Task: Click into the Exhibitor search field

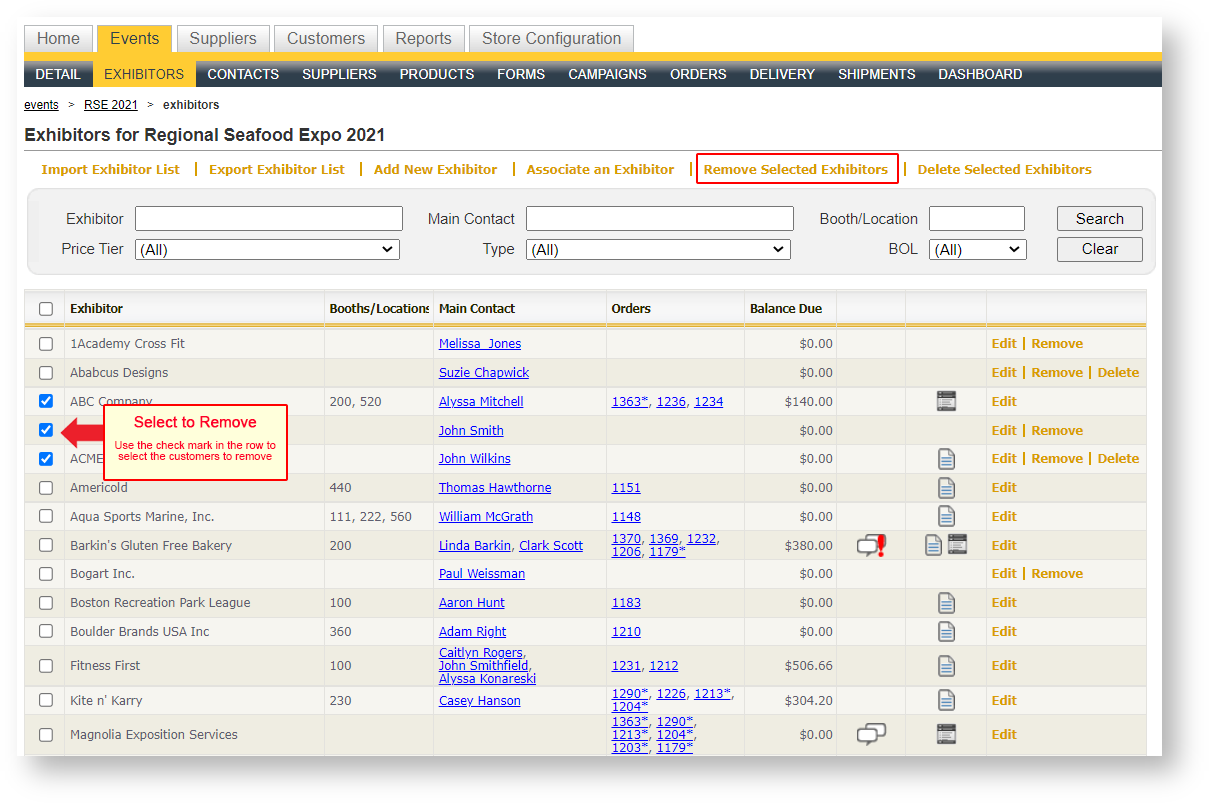Action: coord(268,219)
